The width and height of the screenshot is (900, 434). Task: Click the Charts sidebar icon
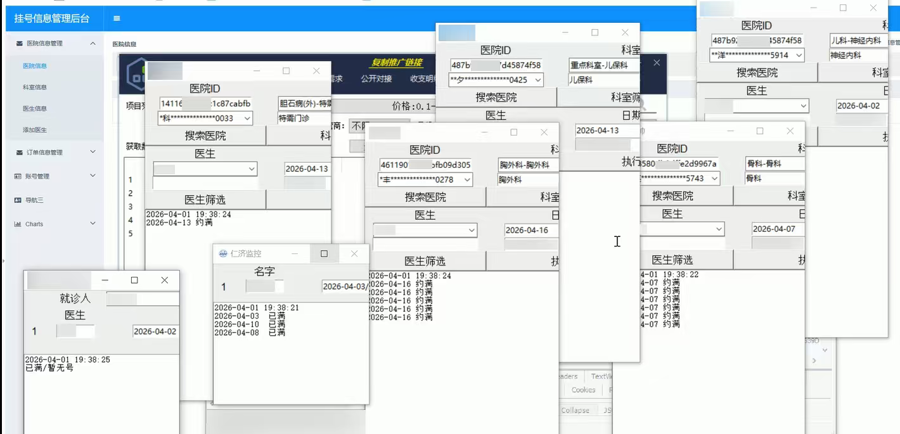point(18,224)
